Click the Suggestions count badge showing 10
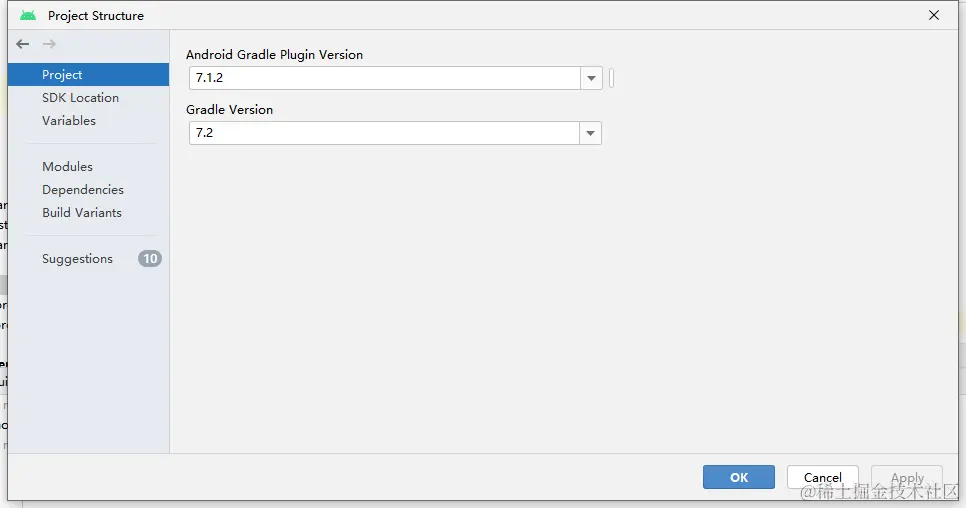 149,259
